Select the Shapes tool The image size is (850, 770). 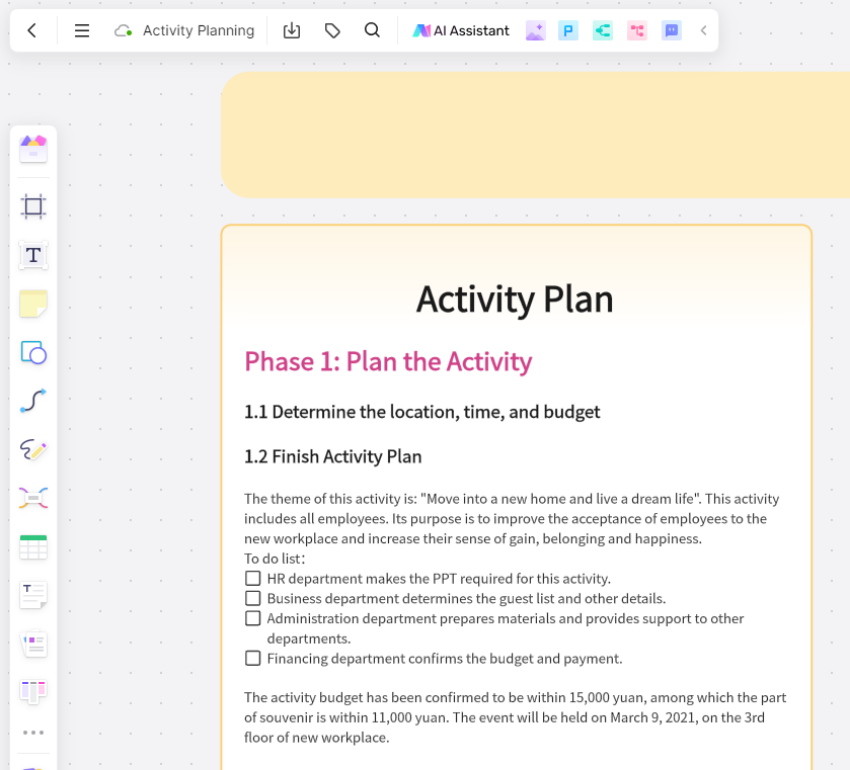pos(34,352)
